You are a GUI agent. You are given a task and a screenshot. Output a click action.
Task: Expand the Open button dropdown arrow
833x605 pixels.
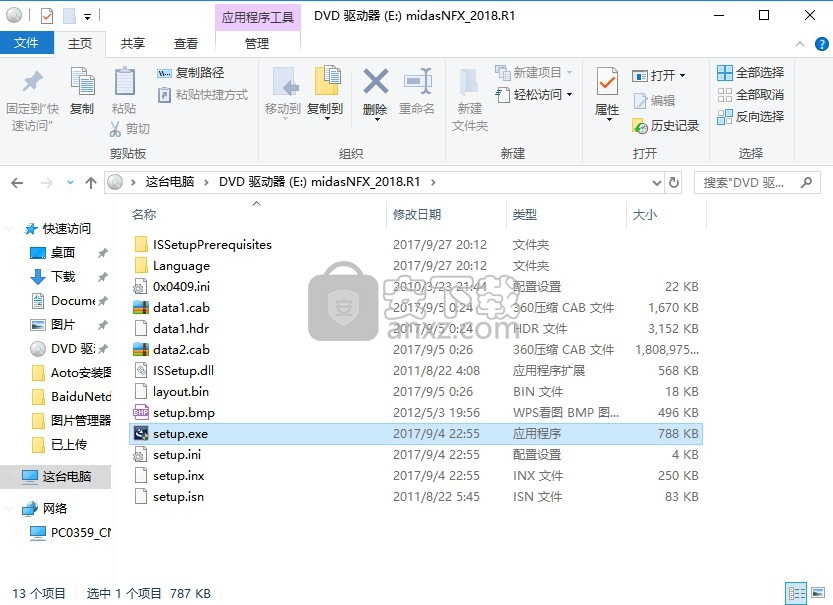click(x=683, y=76)
